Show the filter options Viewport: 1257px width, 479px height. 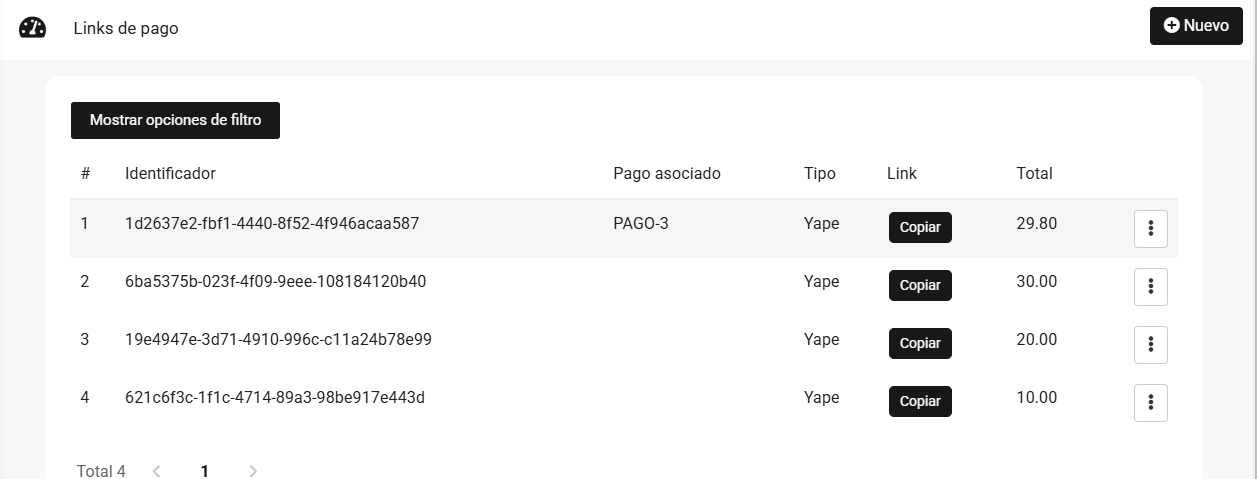point(175,120)
